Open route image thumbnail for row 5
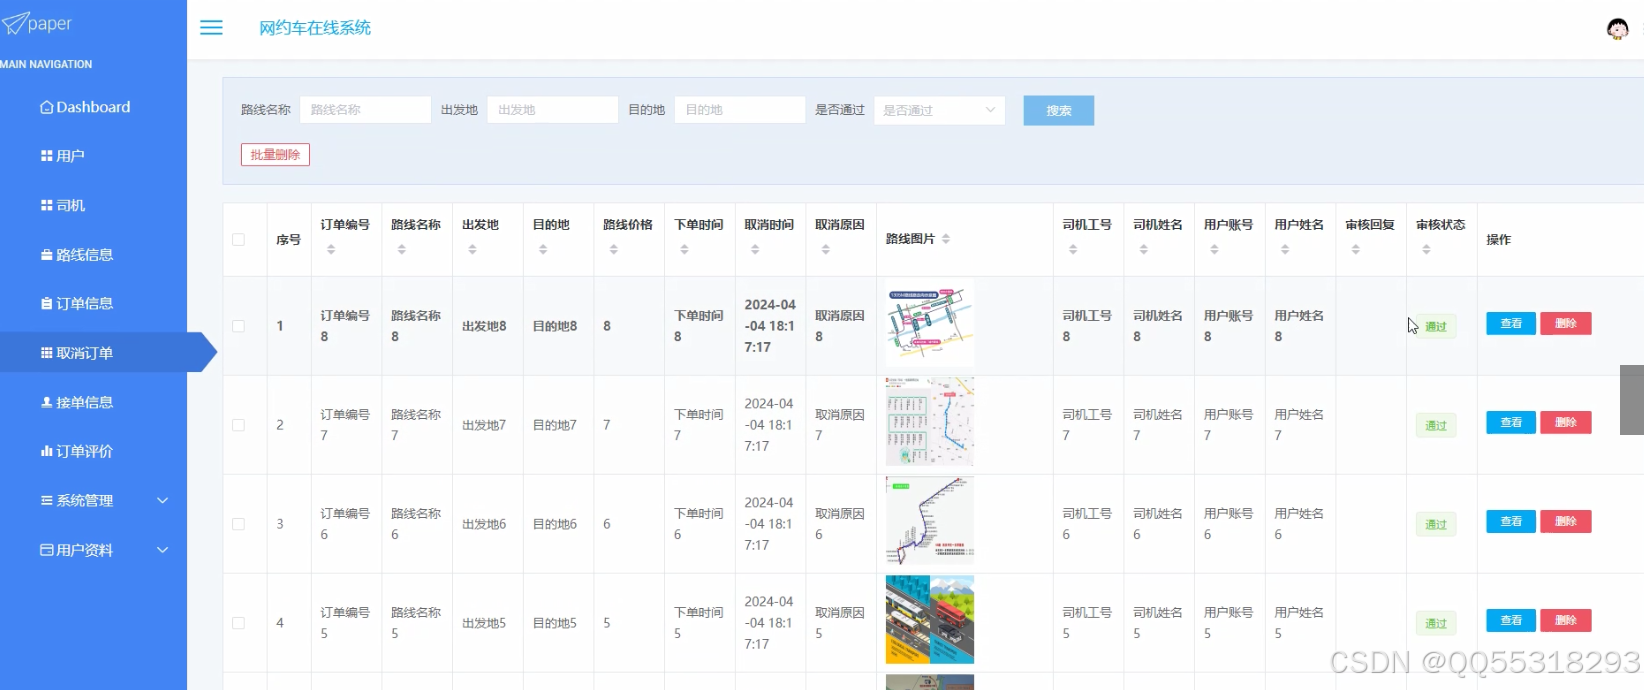The width and height of the screenshot is (1644, 690). (x=930, y=619)
